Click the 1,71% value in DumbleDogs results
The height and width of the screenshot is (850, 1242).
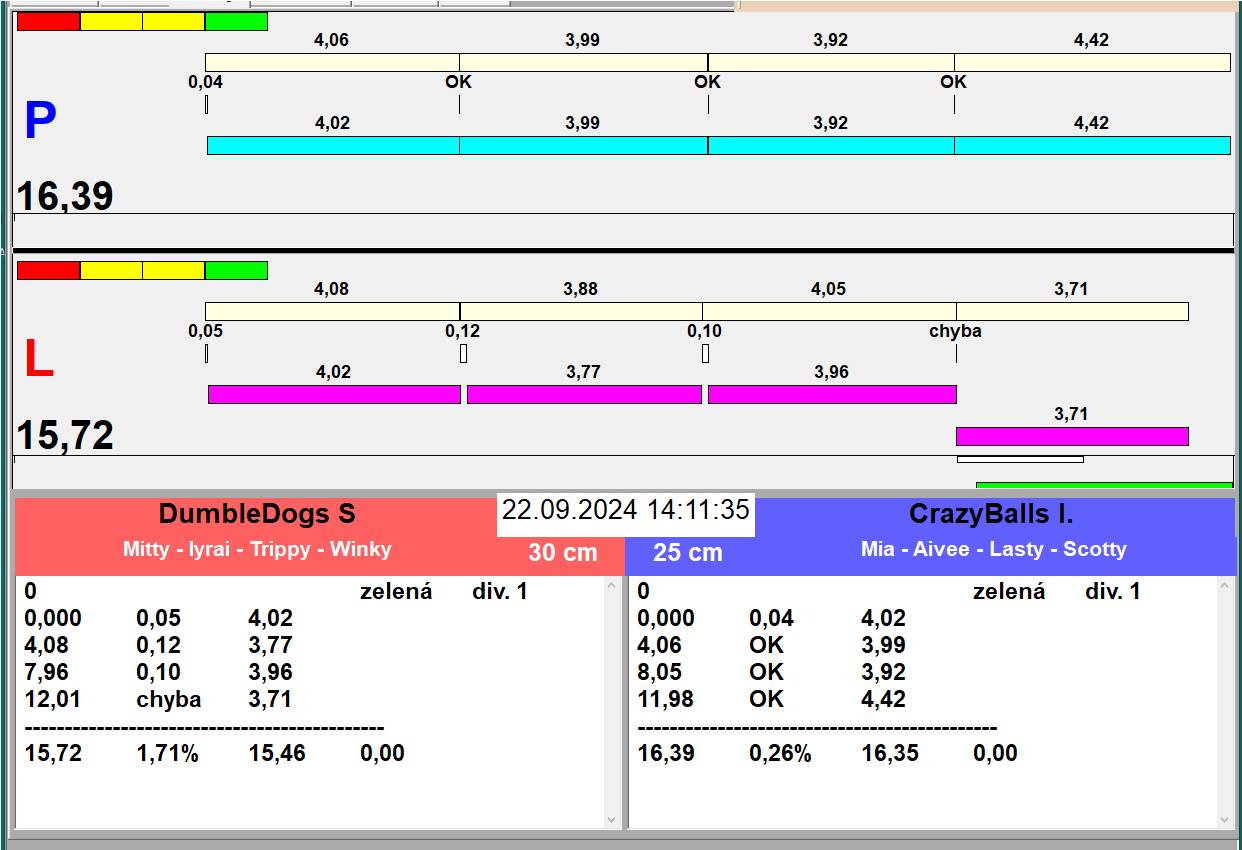[x=168, y=753]
